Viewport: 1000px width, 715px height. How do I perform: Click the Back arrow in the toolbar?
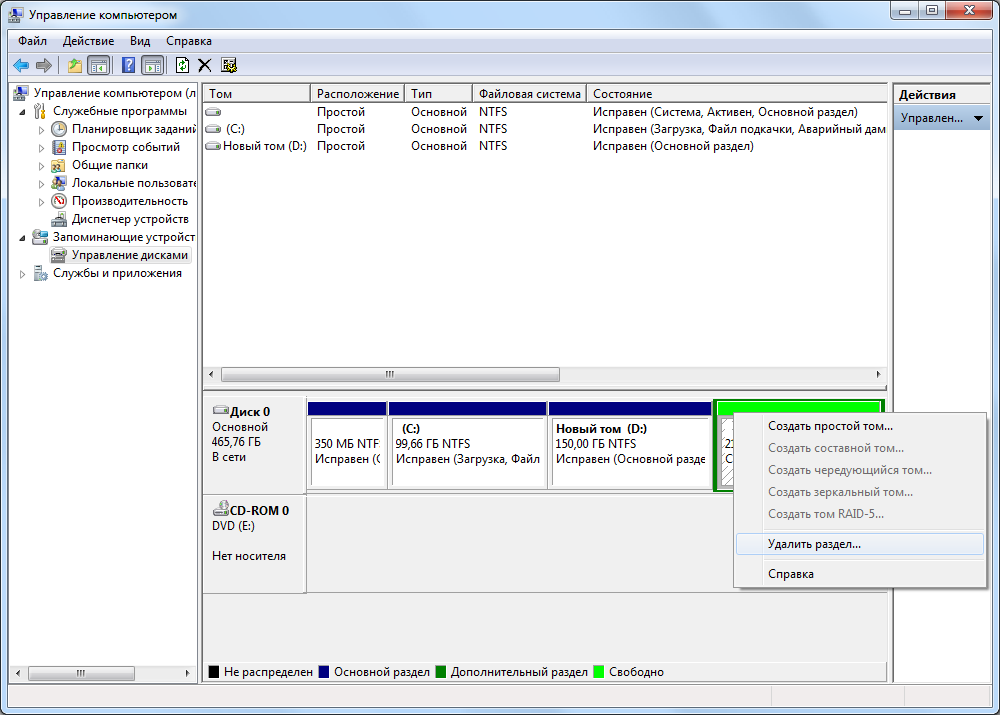coord(20,65)
